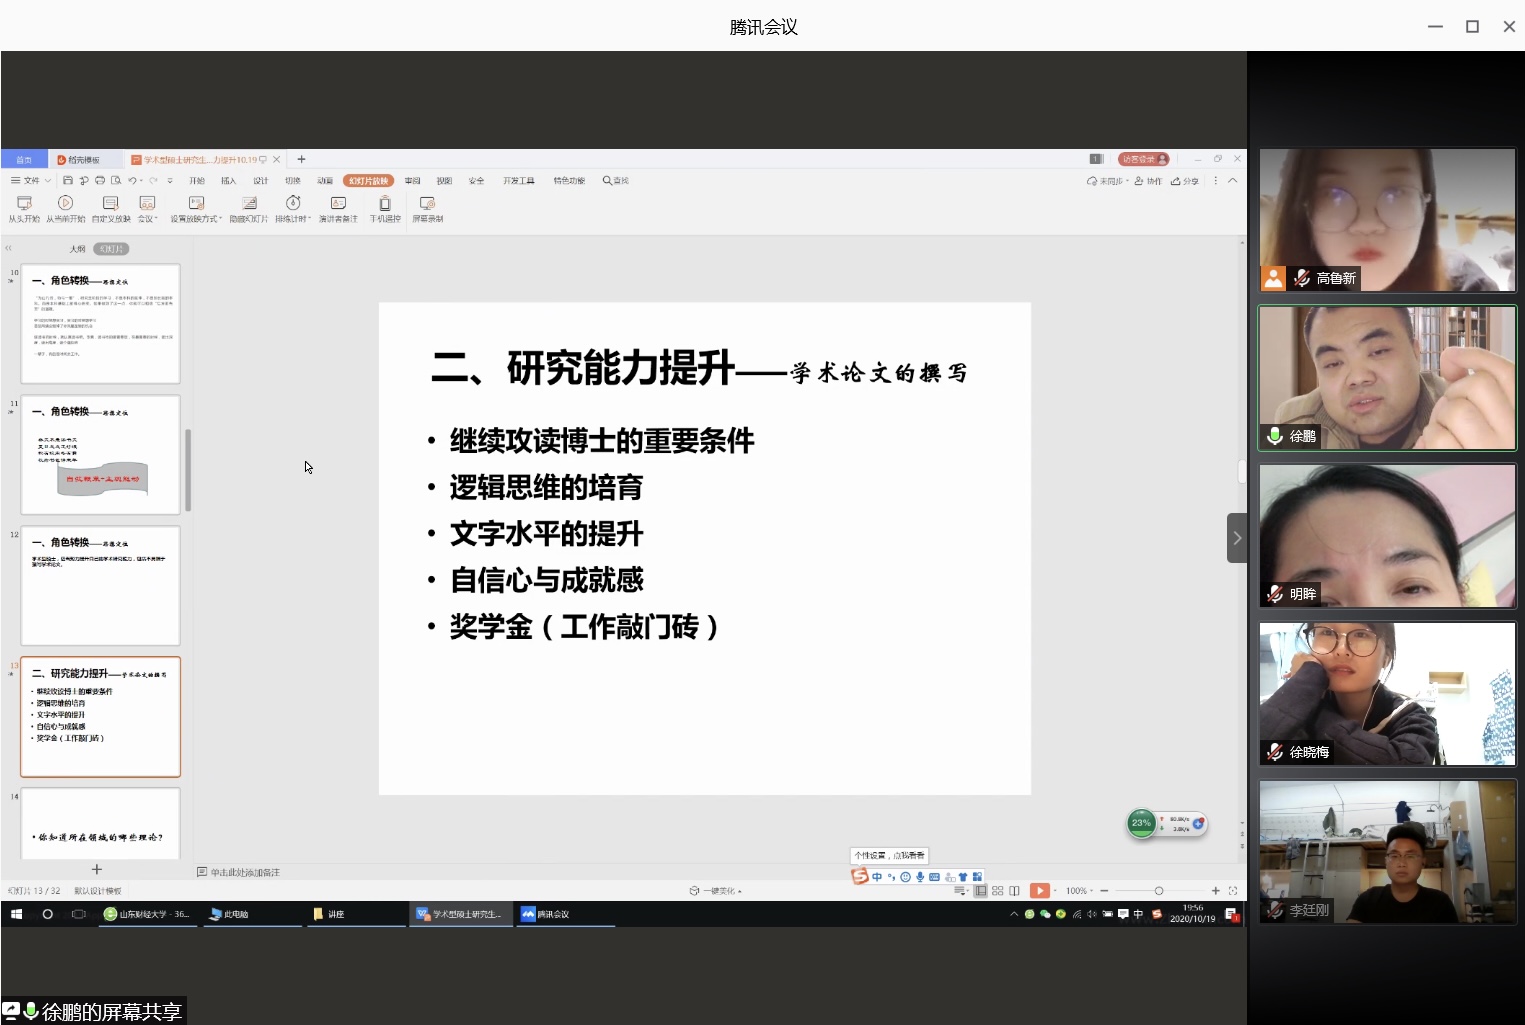
Task: Click the 一键美化 beautify button
Action: click(716, 891)
